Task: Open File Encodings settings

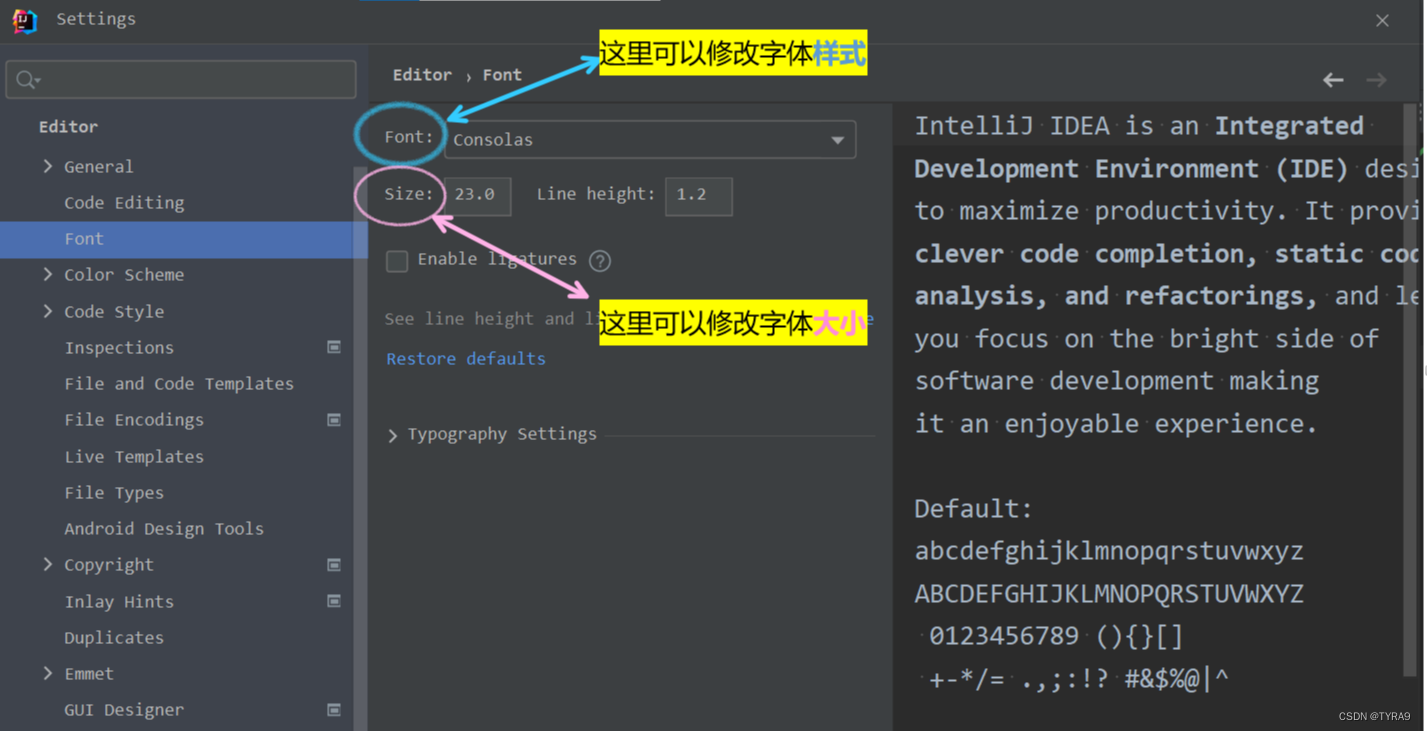Action: (x=134, y=420)
